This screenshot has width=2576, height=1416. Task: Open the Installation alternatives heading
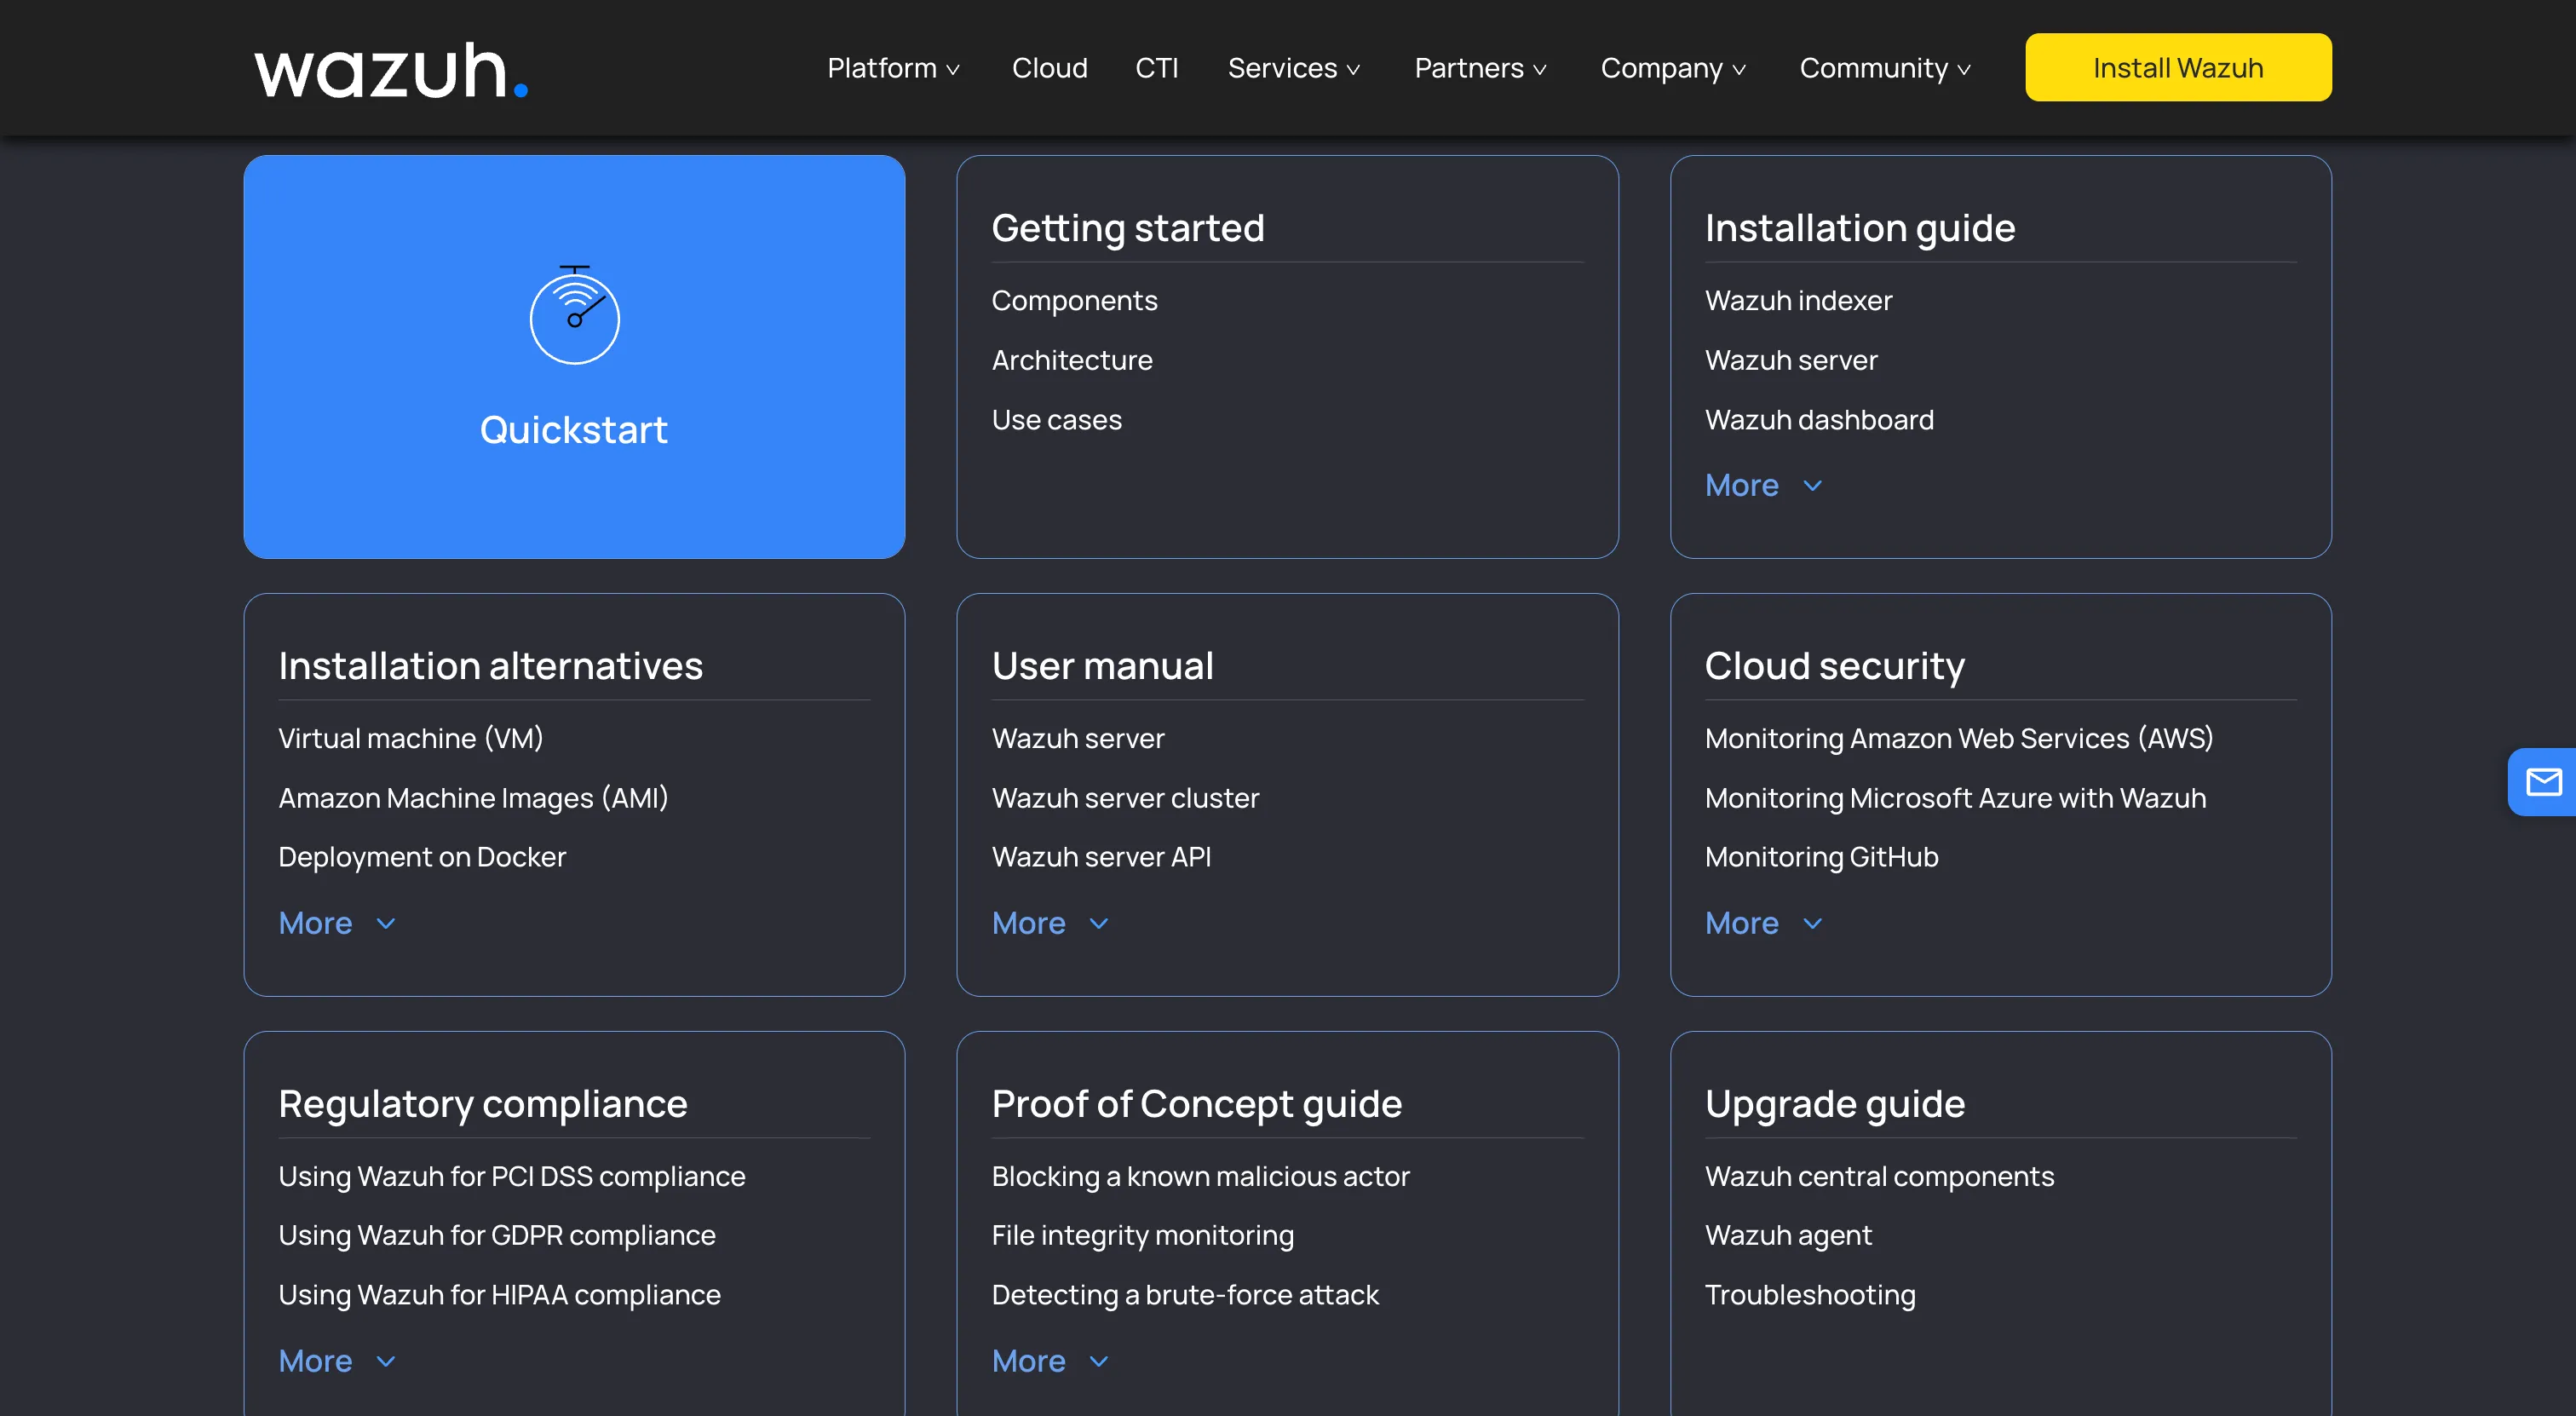pyautogui.click(x=490, y=667)
